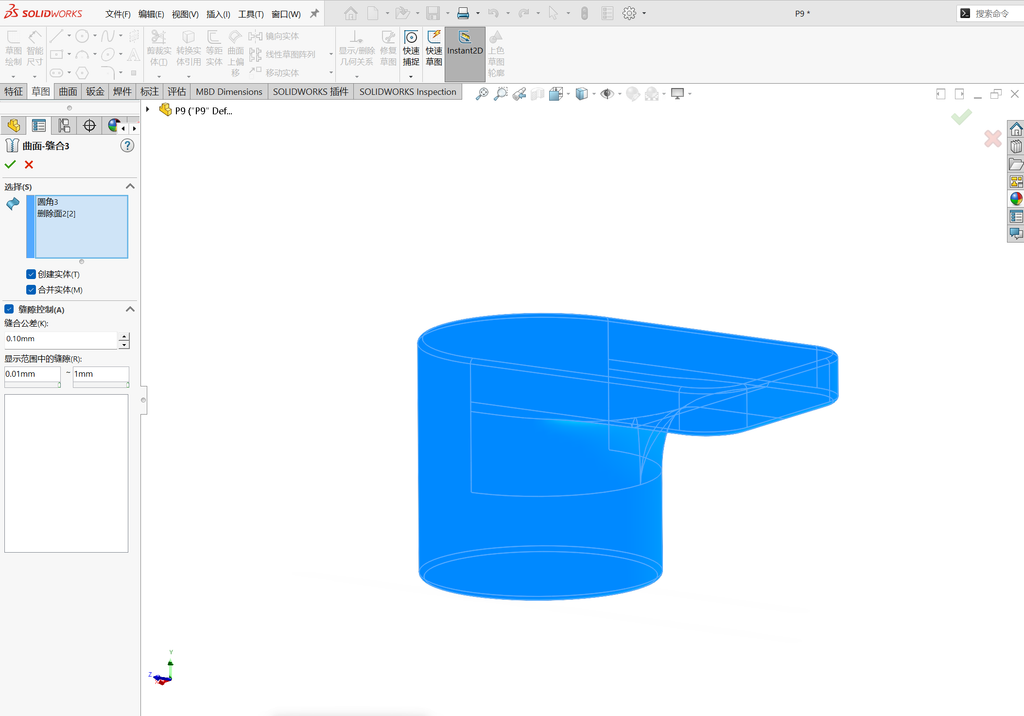
Task: Open the DisplayManager color ball tab
Action: pos(114,125)
